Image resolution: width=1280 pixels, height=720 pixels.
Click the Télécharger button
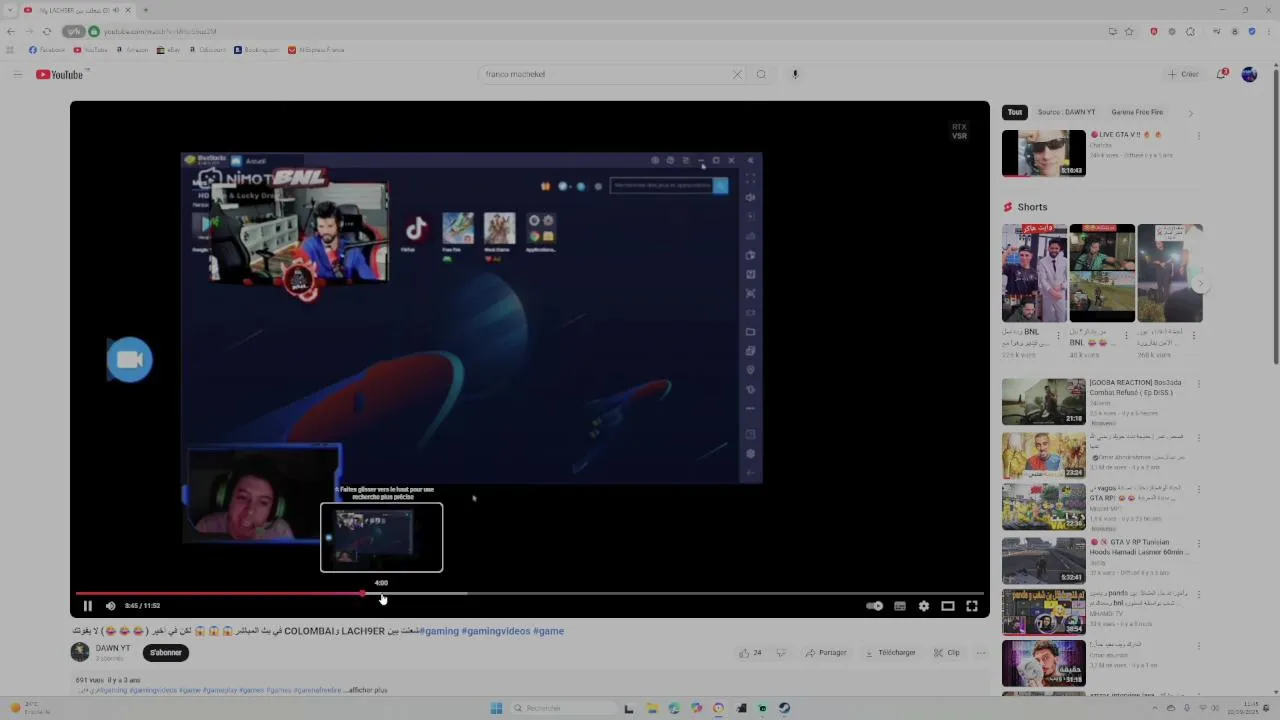[890, 653]
